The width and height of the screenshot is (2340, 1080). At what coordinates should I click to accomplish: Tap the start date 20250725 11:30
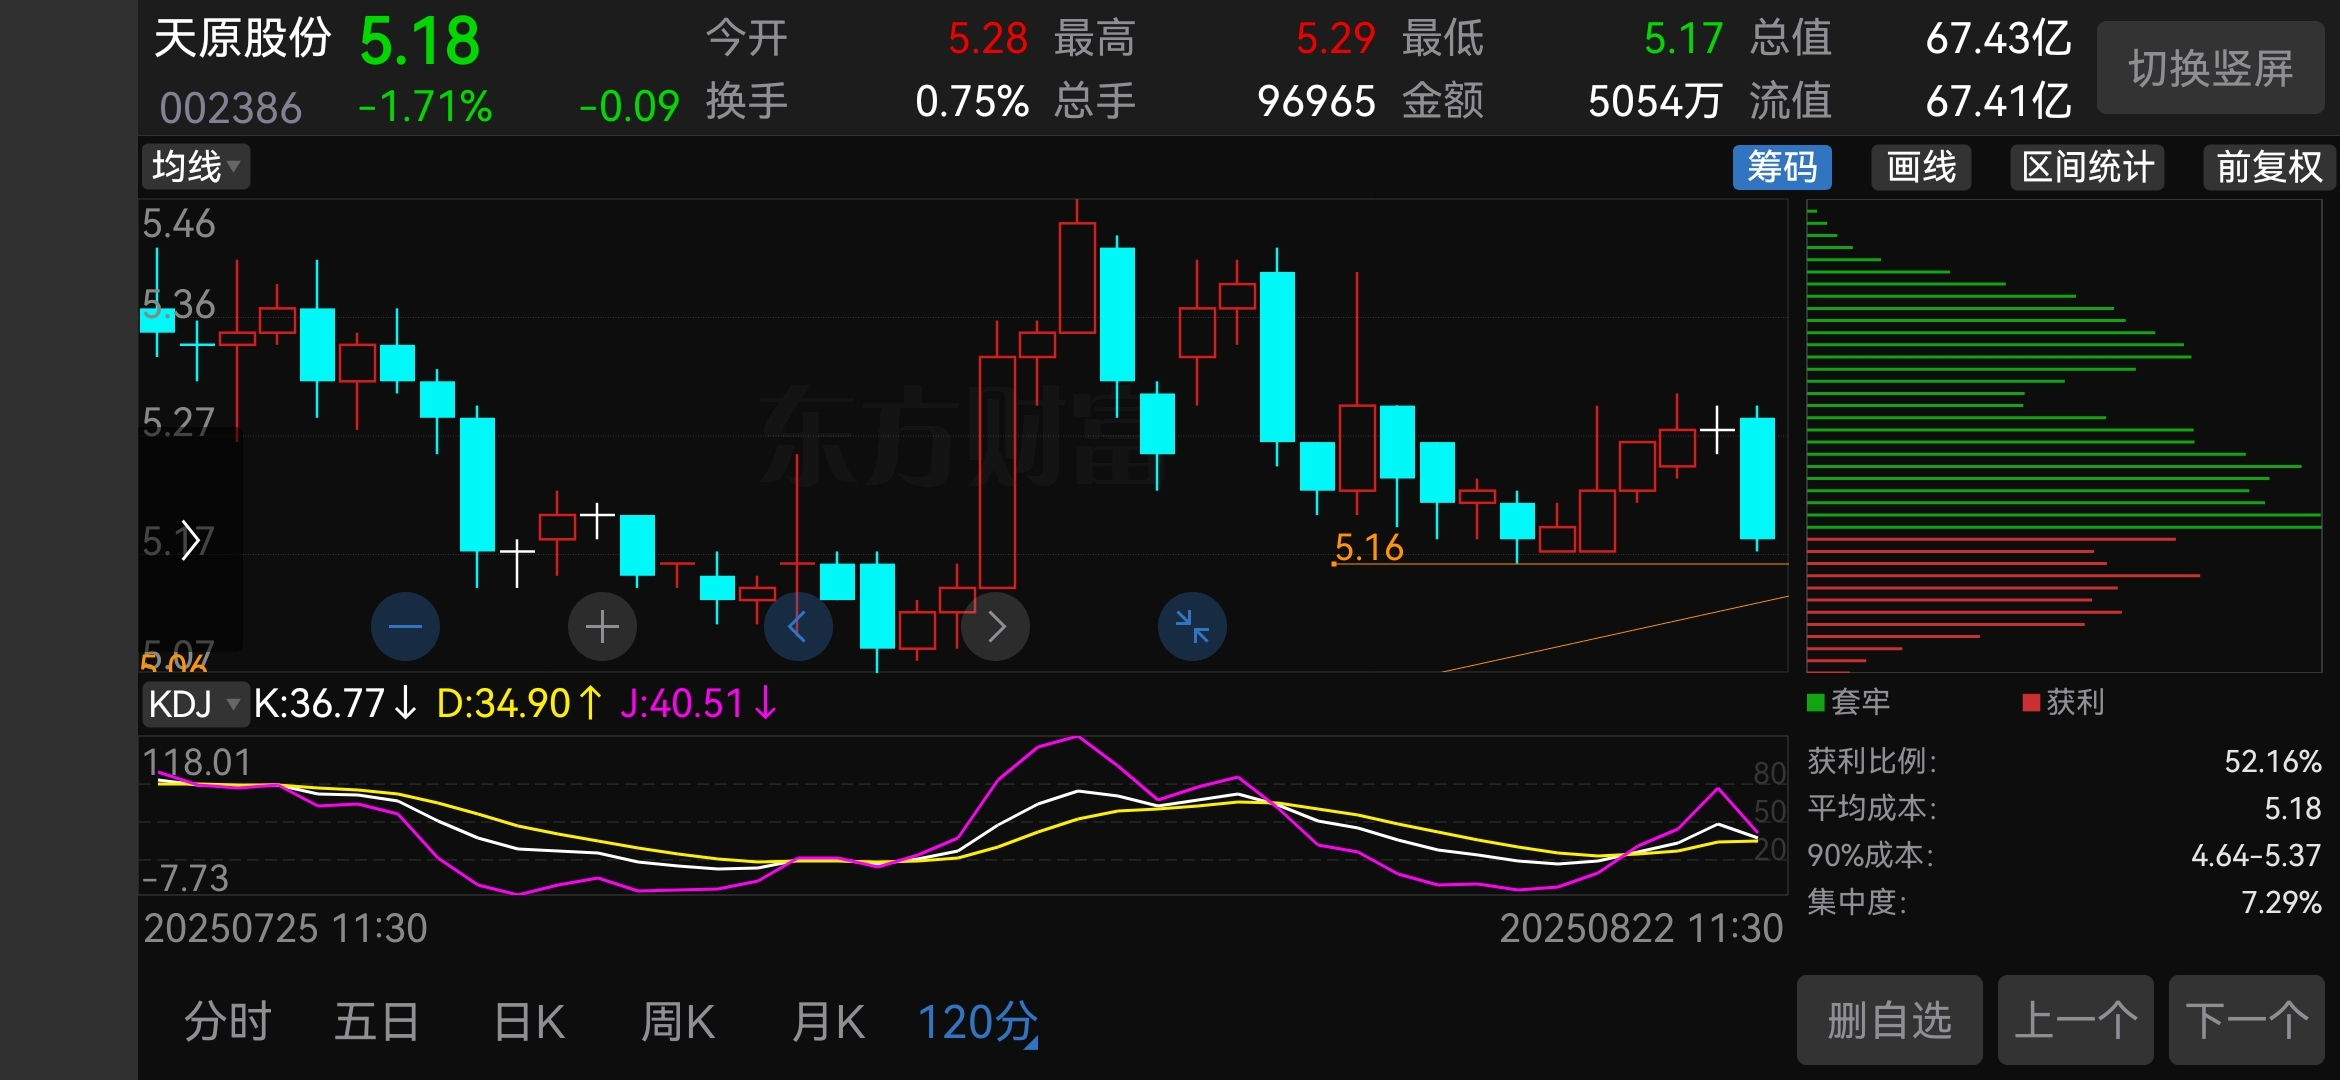click(x=285, y=929)
